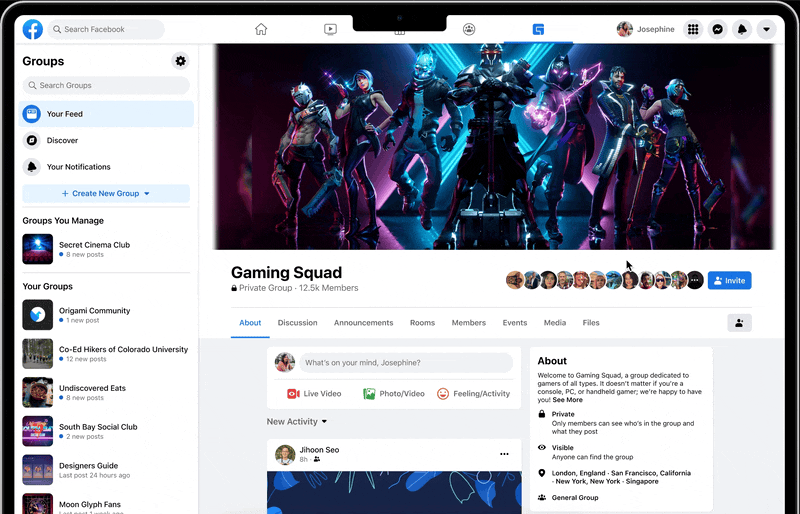The height and width of the screenshot is (514, 800).
Task: Click See More in About description
Action: pyautogui.click(x=567, y=400)
